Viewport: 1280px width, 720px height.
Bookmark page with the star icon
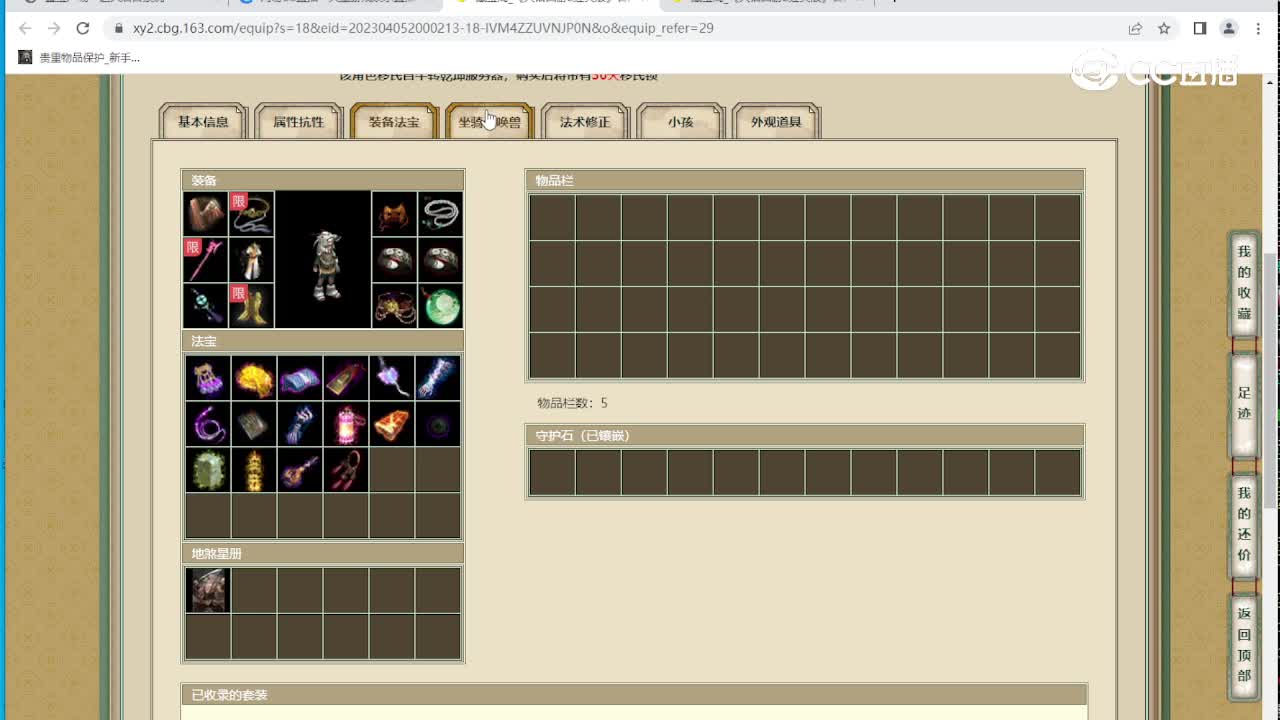[1164, 28]
